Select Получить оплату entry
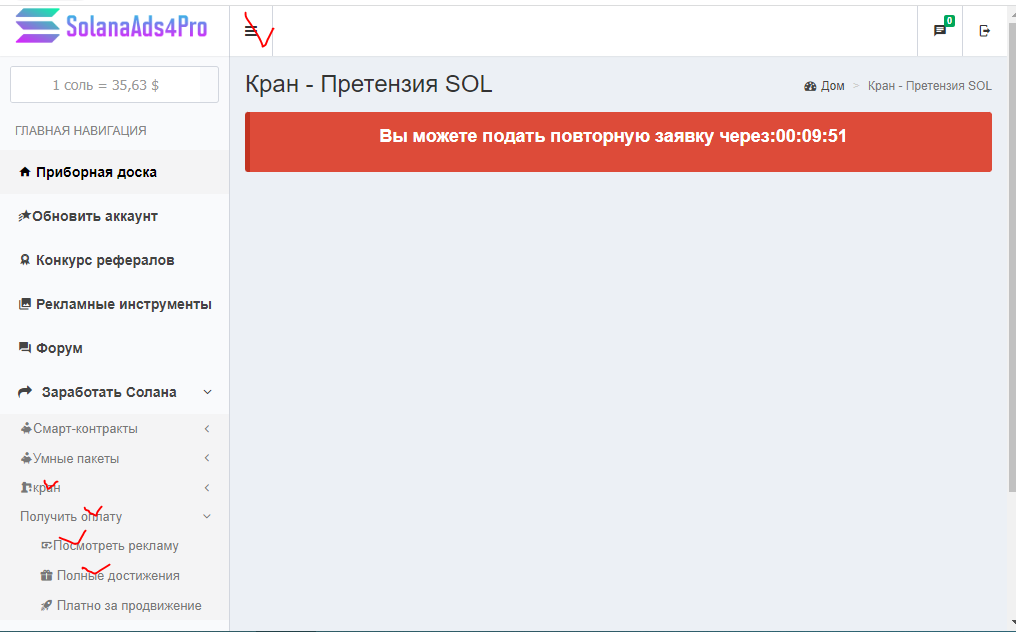The height and width of the screenshot is (632, 1016). click(x=115, y=517)
